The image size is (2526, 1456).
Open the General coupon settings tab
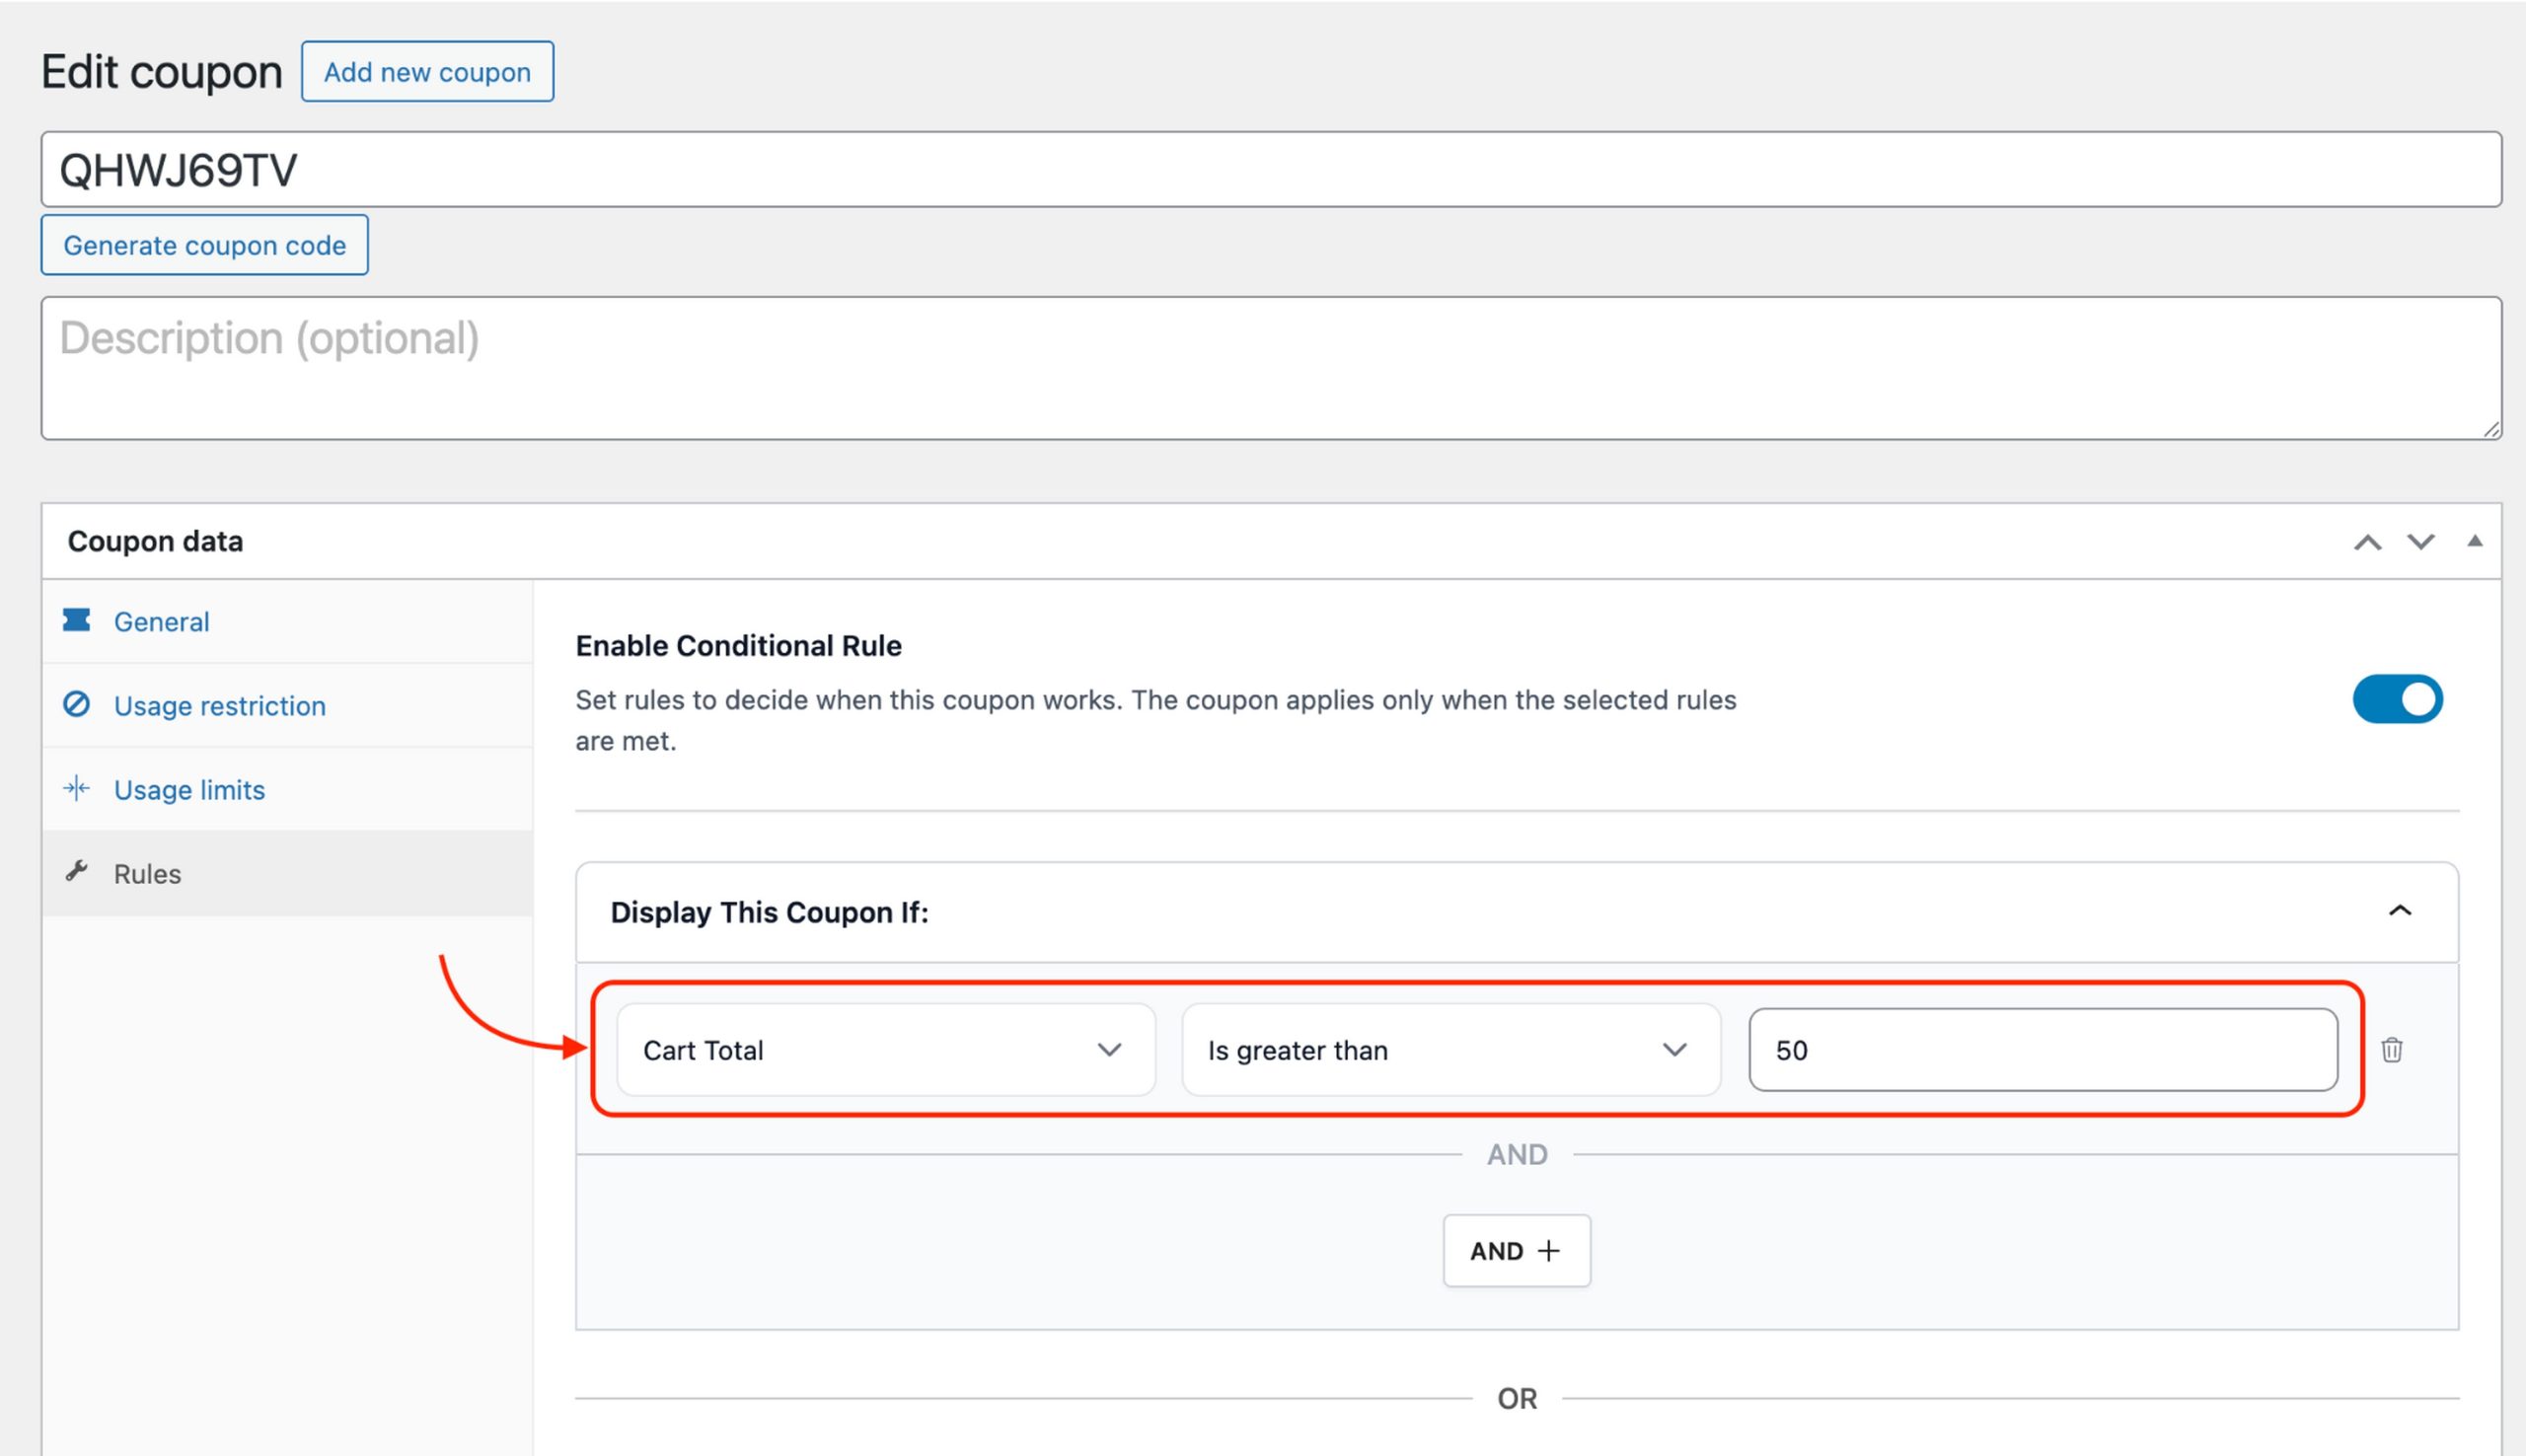(161, 620)
